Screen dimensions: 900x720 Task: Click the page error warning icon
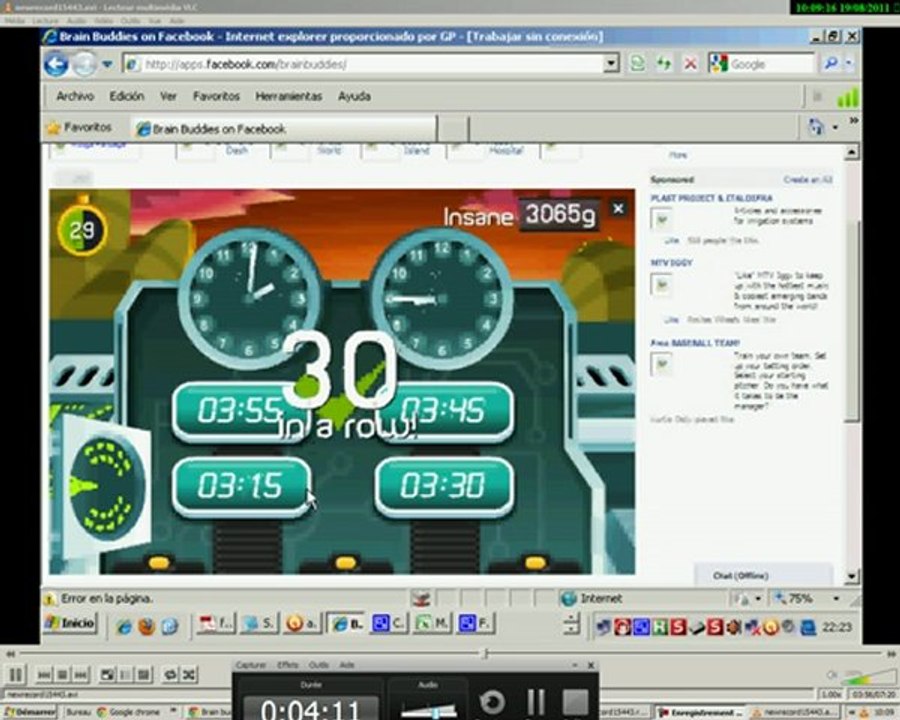(50, 599)
